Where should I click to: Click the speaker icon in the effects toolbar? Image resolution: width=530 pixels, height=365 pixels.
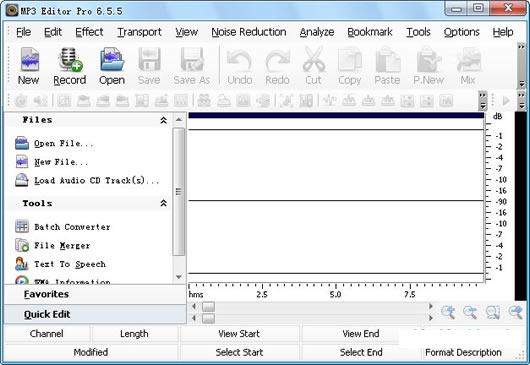click(40, 100)
